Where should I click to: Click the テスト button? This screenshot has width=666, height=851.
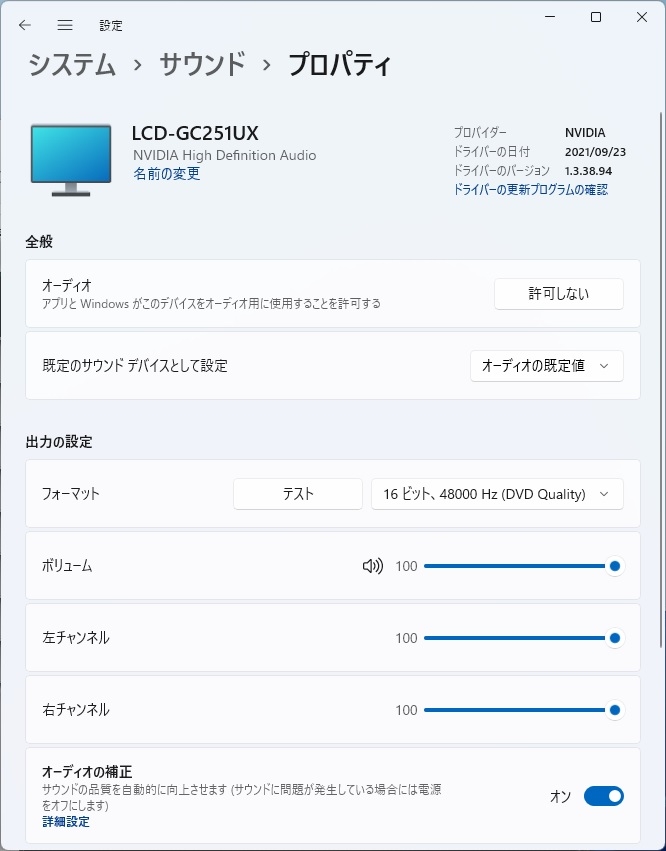(298, 494)
